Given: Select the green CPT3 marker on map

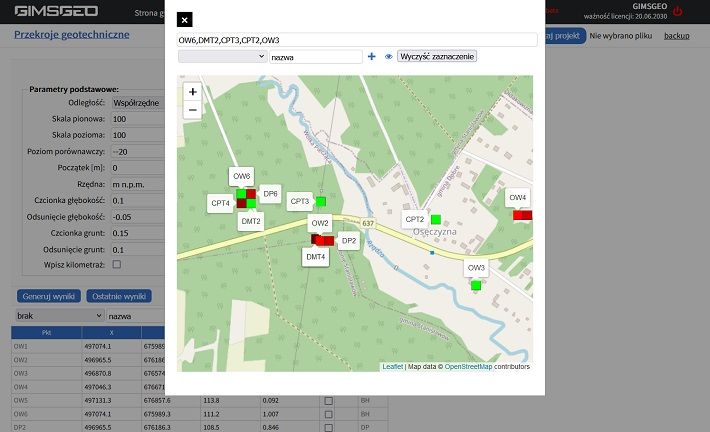Looking at the screenshot, I should point(321,202).
